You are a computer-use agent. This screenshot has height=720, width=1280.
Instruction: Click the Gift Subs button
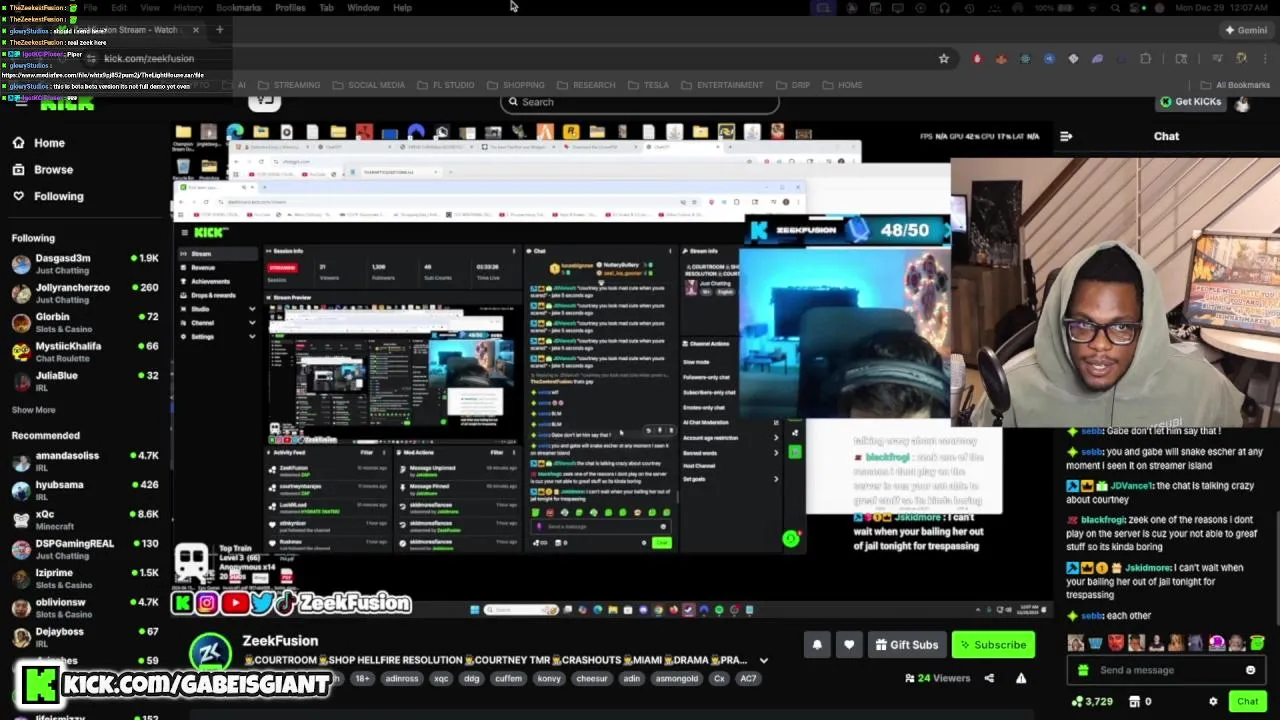905,645
